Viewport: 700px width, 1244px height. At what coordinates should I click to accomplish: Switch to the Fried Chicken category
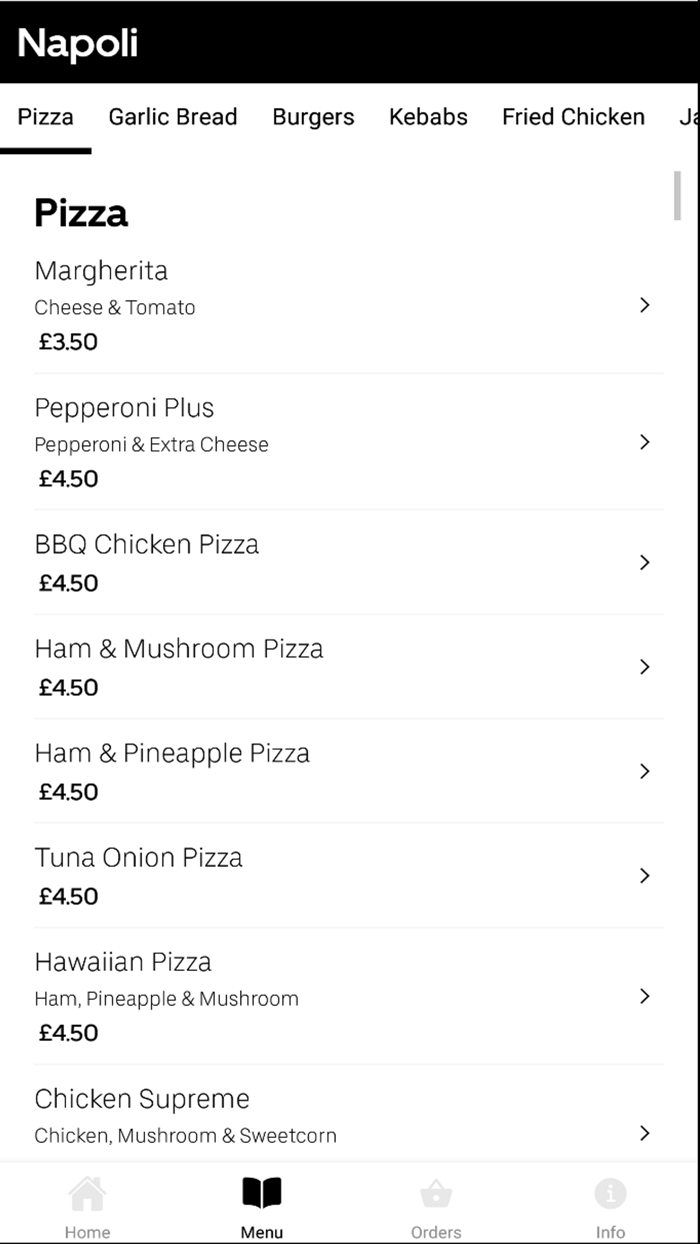pos(573,117)
